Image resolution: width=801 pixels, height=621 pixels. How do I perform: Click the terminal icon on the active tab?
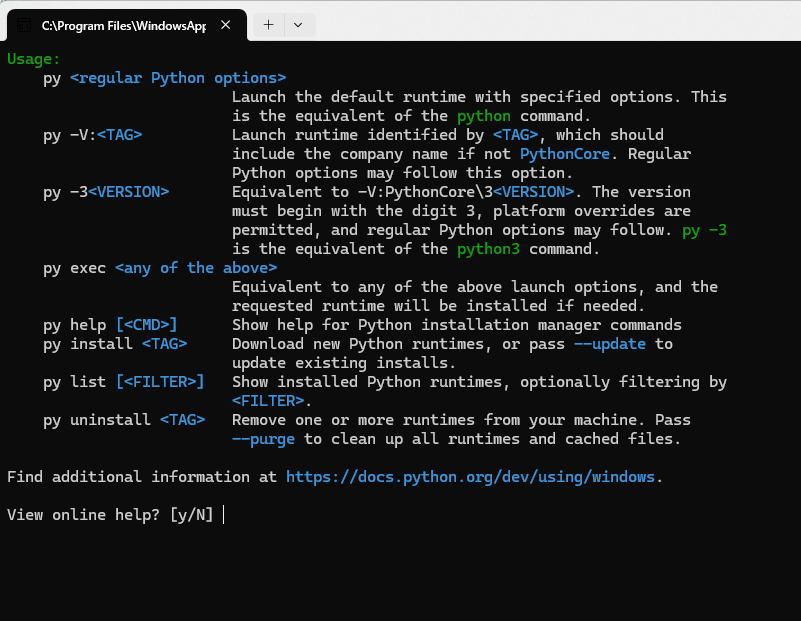click(22, 24)
